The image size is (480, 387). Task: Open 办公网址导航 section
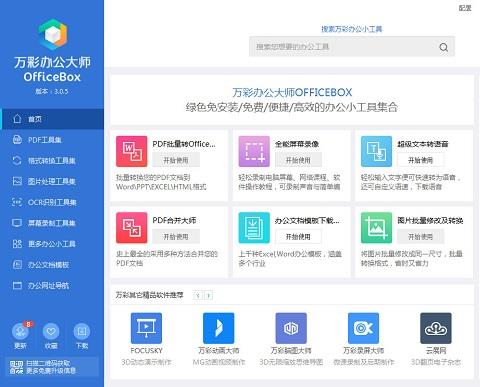[x=52, y=285]
